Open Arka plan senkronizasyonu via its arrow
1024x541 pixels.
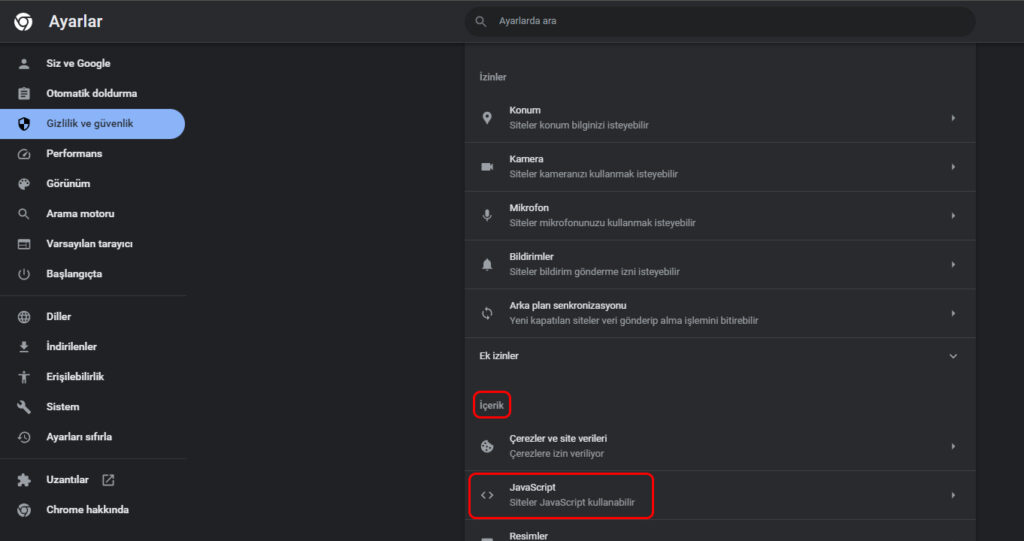[953, 314]
